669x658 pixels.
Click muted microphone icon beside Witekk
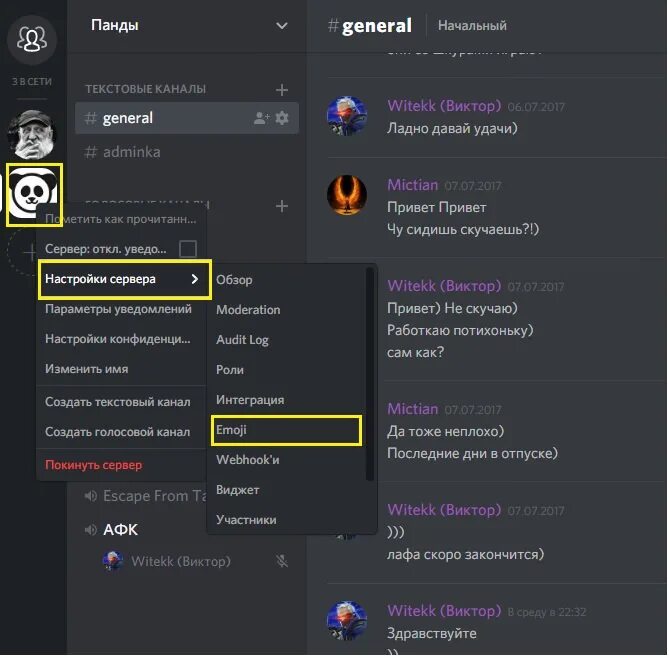pyautogui.click(x=282, y=561)
